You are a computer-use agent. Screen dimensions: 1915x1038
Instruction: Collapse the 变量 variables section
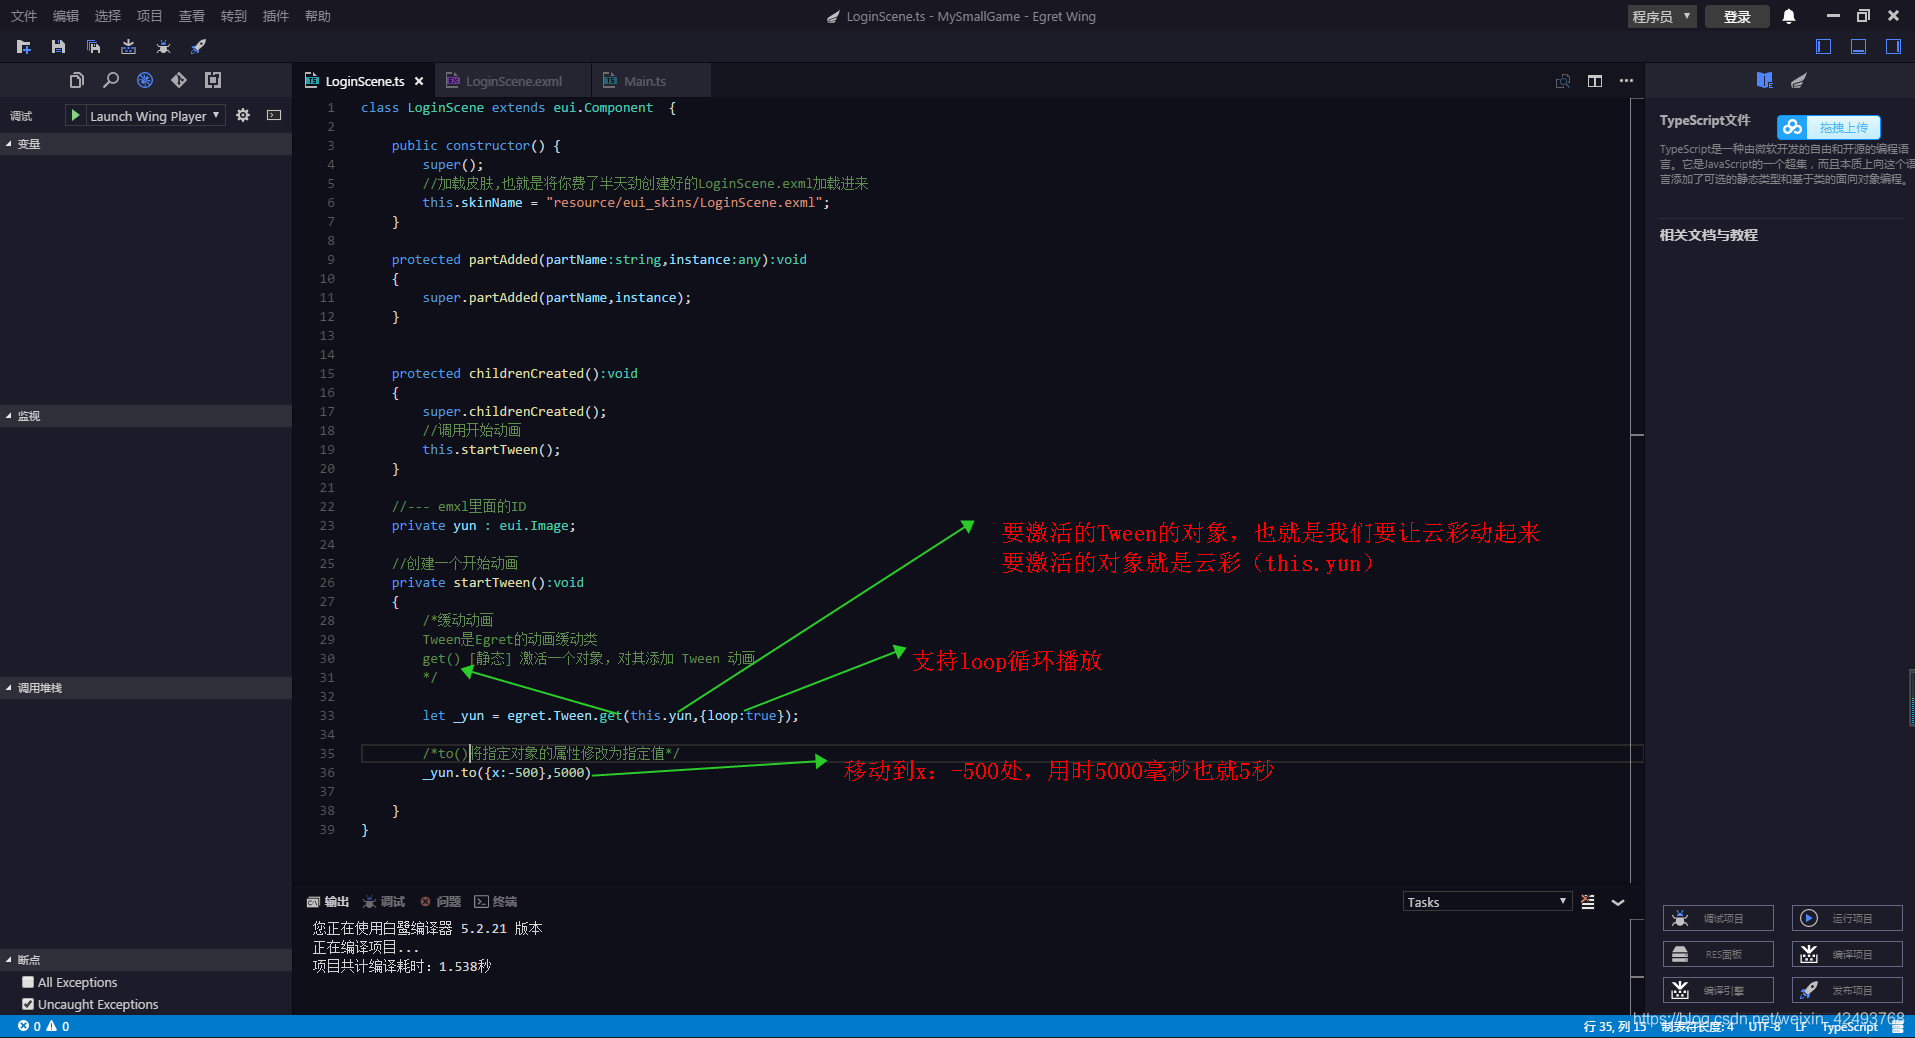[145, 144]
